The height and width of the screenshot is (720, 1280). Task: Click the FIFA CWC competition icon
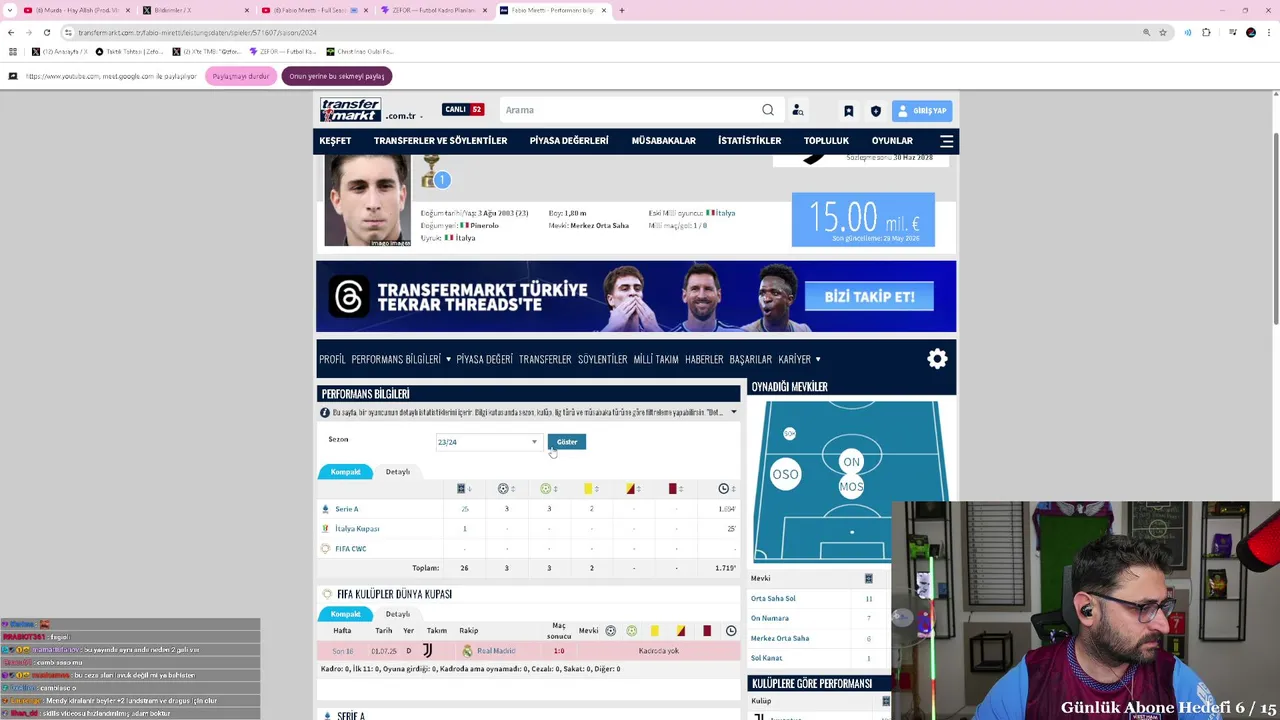tap(325, 549)
